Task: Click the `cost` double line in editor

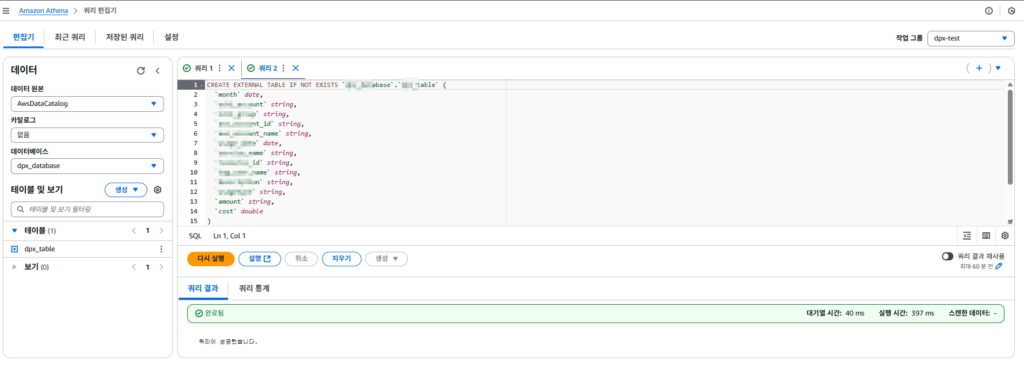Action: coord(239,212)
